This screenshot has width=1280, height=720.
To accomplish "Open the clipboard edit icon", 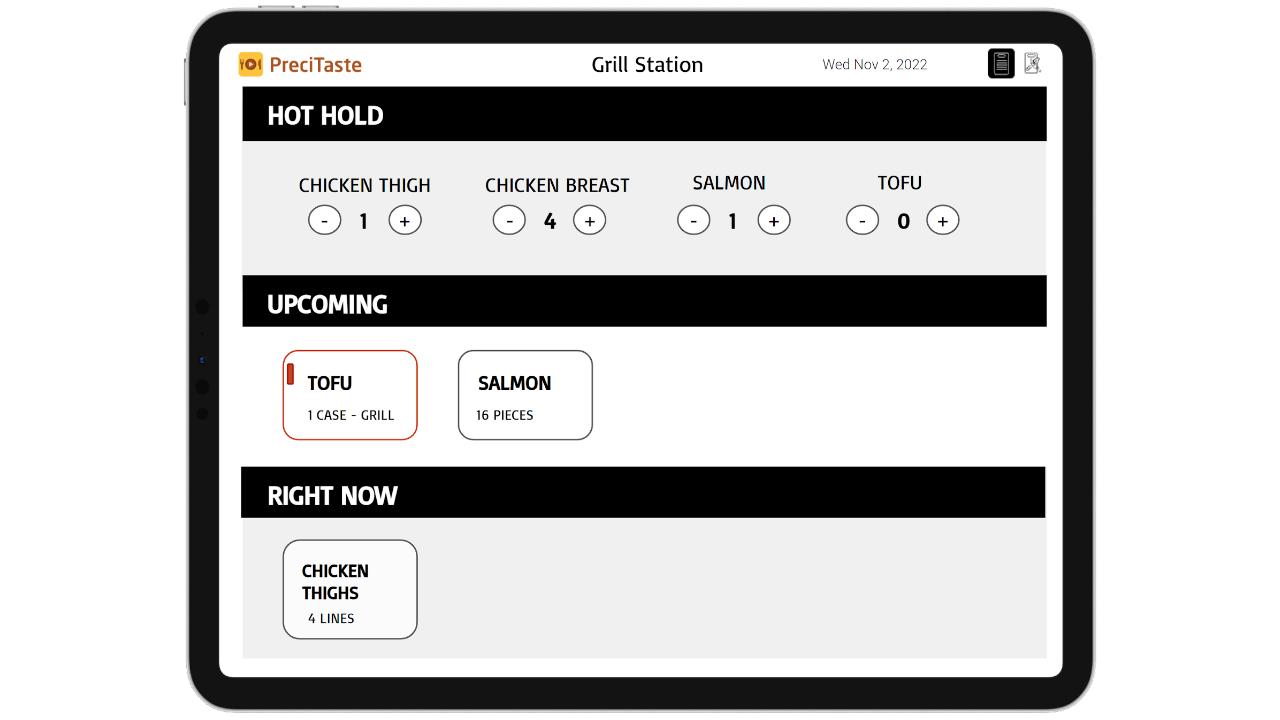I will pos(1032,63).
